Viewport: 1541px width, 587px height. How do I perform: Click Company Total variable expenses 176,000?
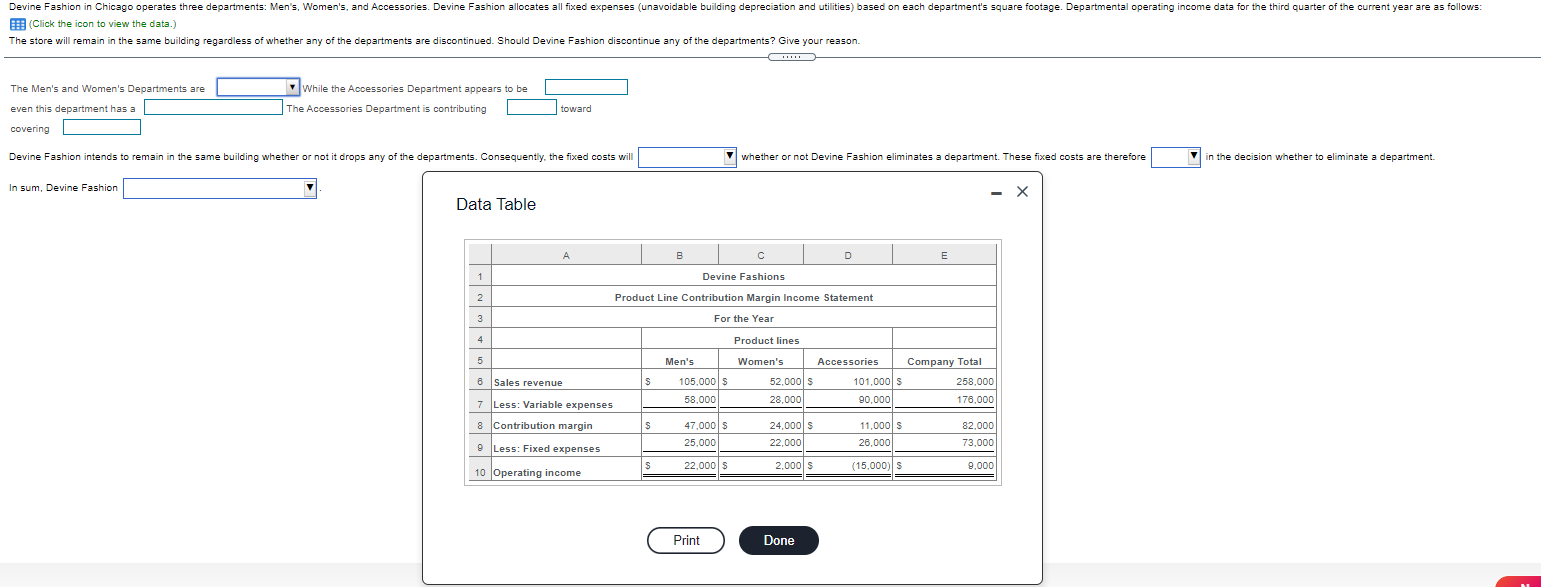945,400
